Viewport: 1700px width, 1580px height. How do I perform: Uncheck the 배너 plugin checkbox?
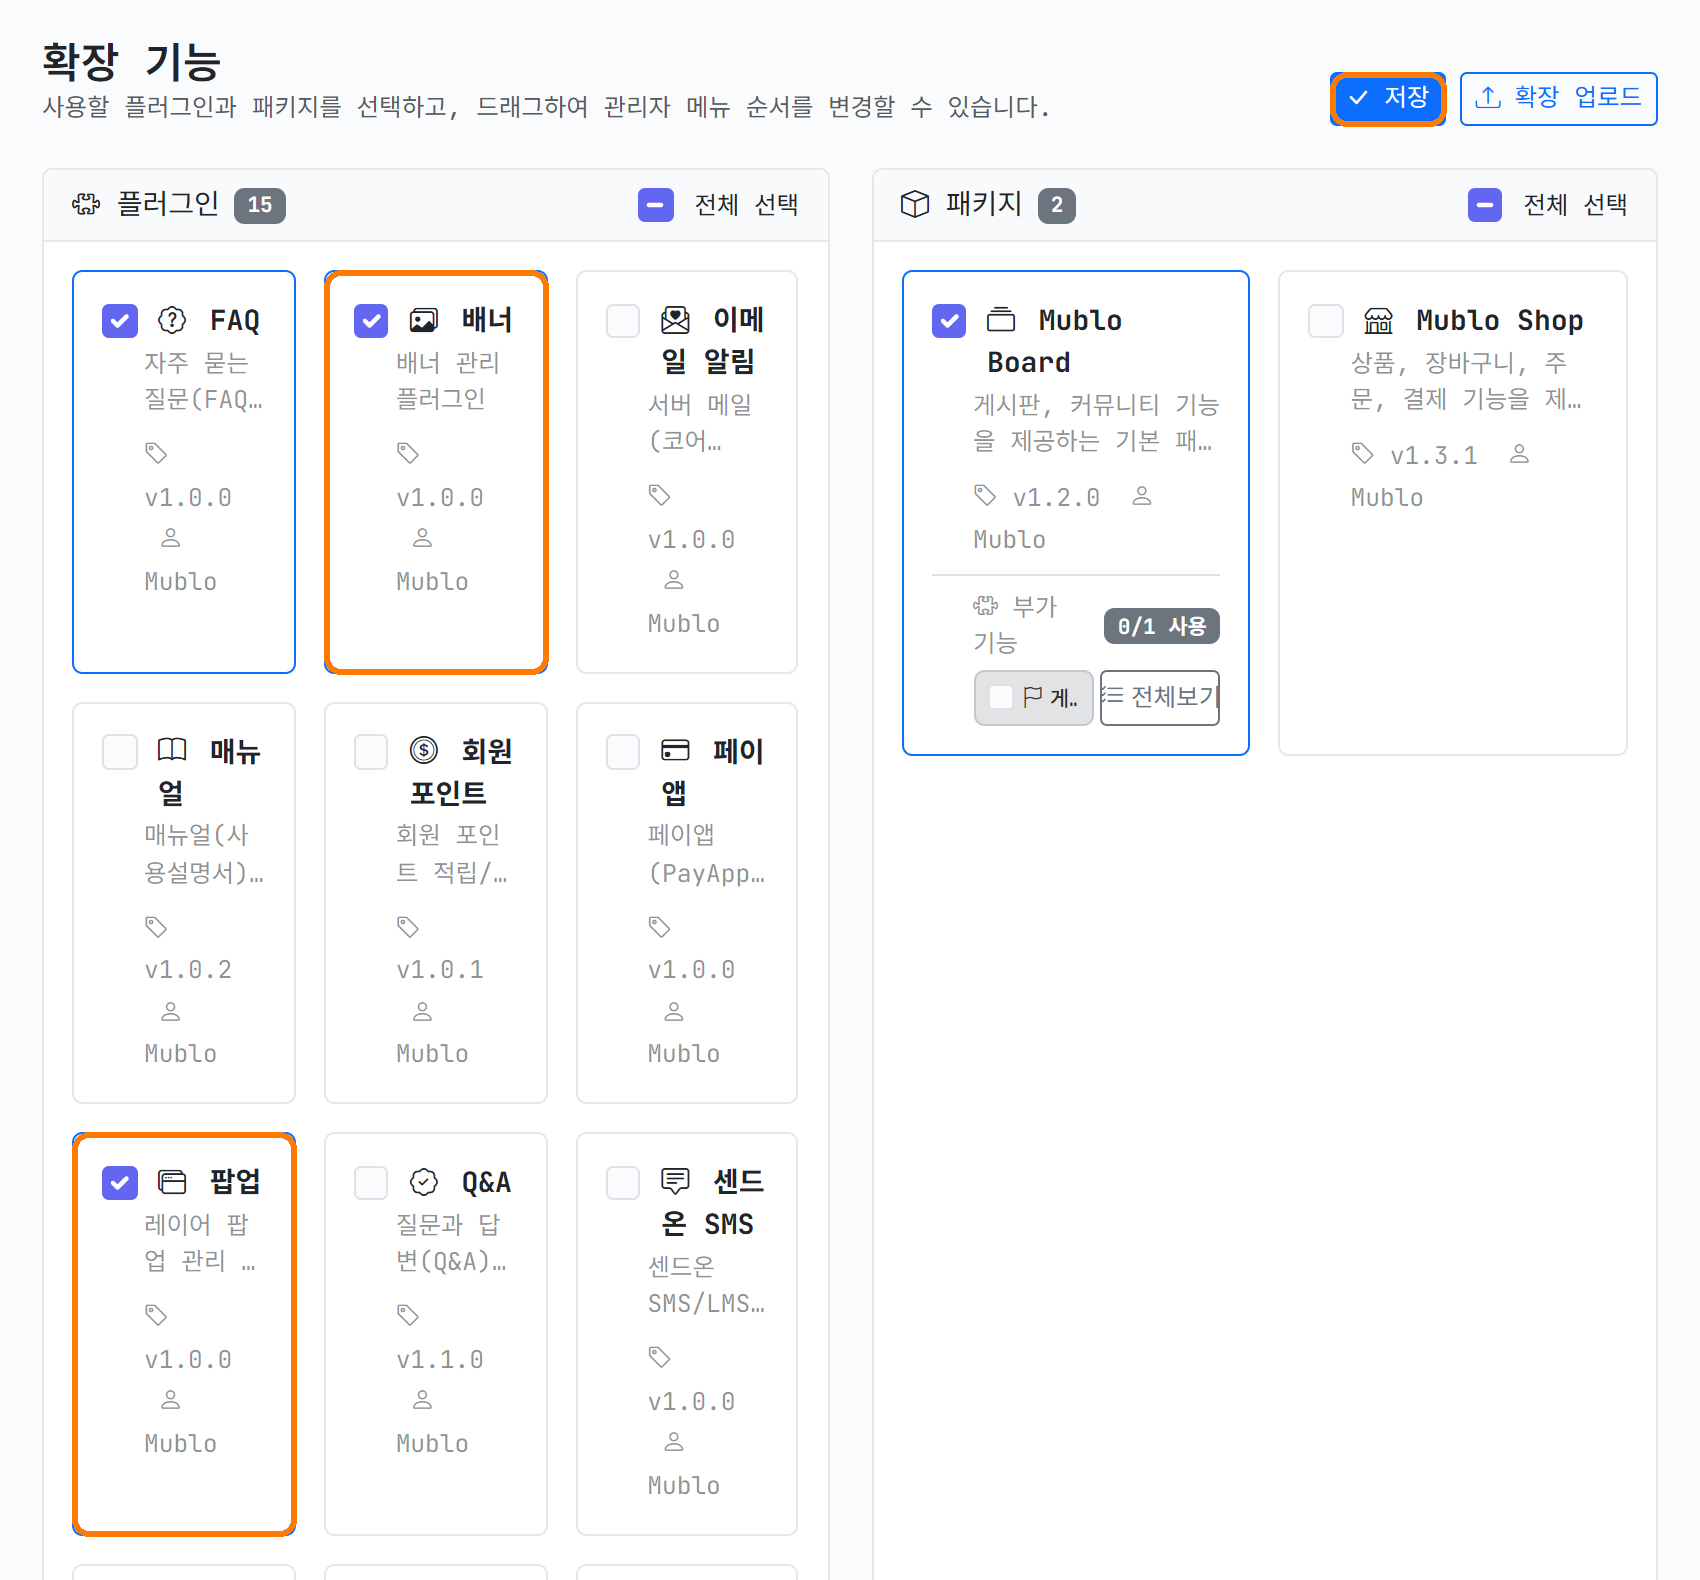(371, 321)
